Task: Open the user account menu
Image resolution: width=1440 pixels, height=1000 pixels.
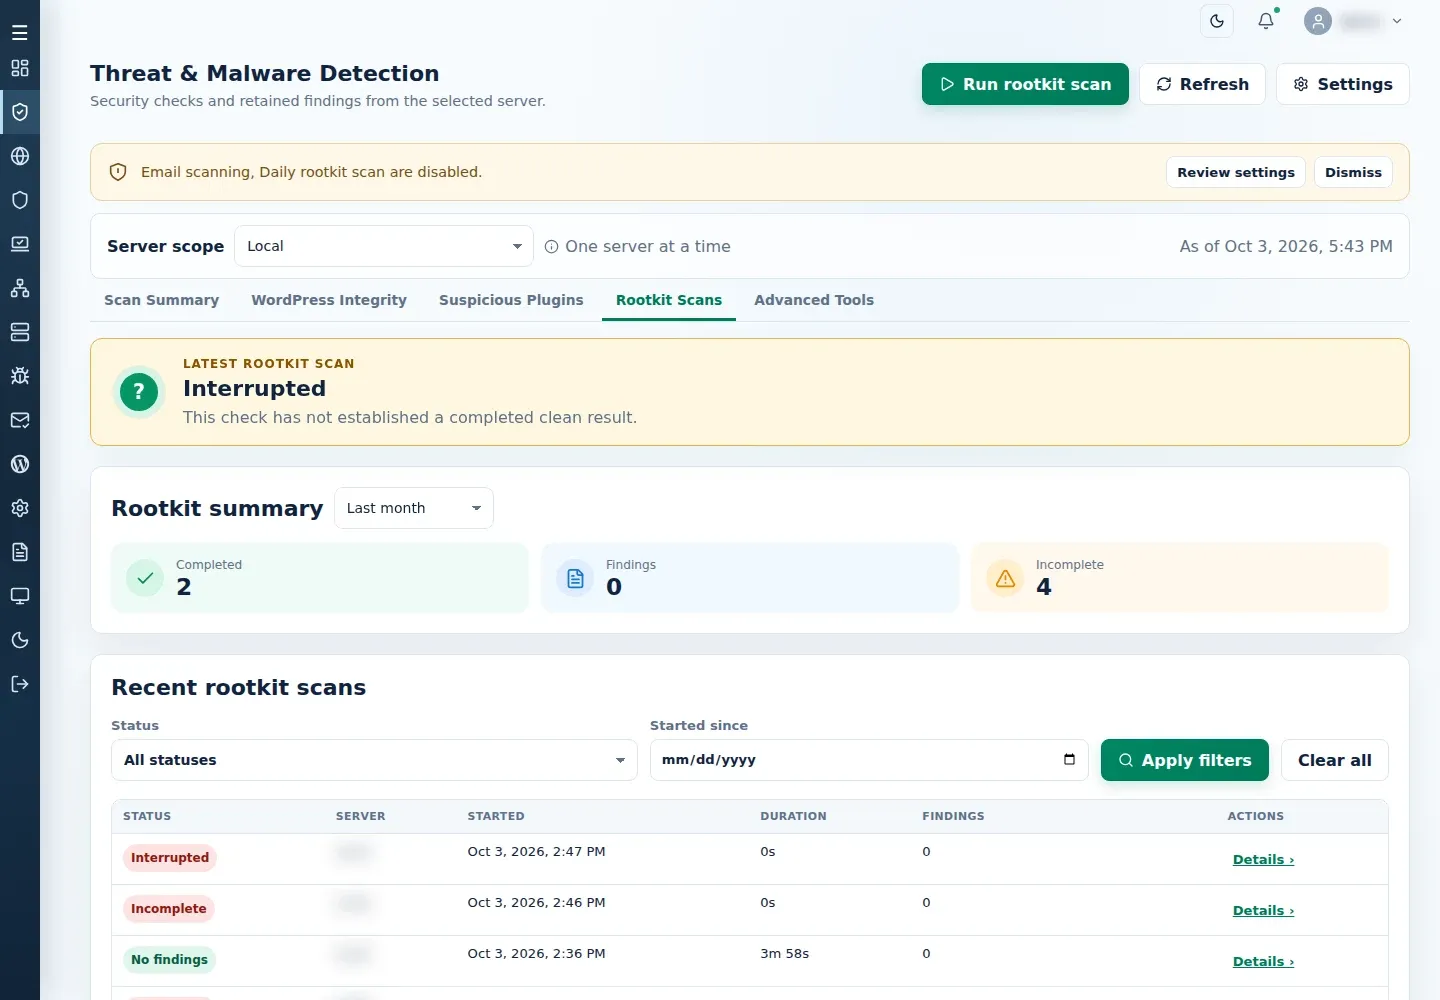Action: click(1353, 21)
